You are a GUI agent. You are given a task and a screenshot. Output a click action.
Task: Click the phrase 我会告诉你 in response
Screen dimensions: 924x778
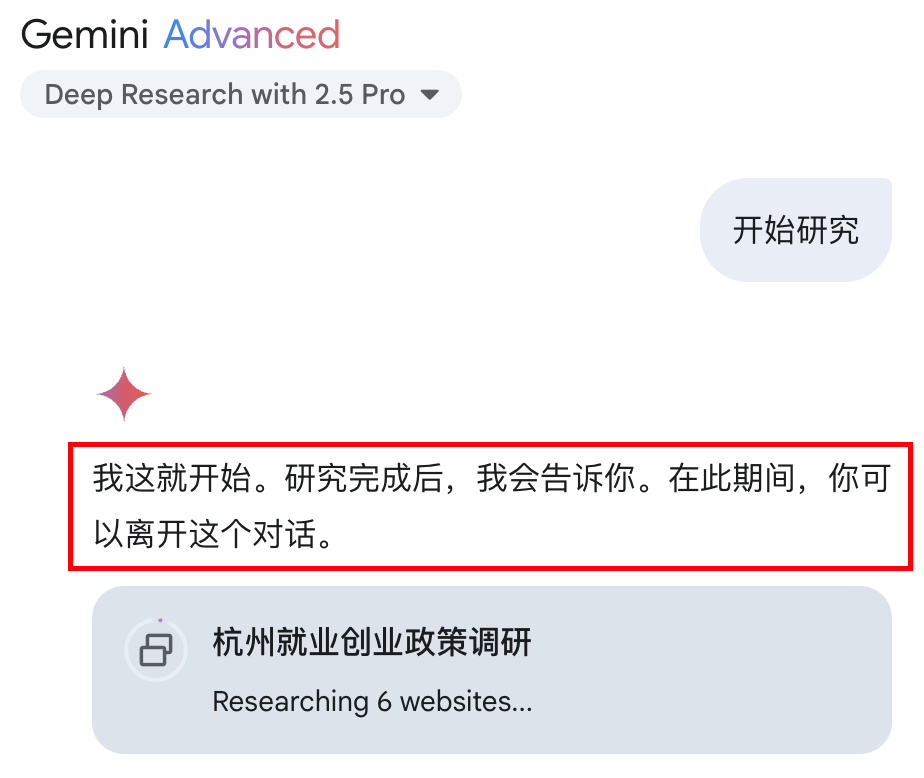click(556, 478)
